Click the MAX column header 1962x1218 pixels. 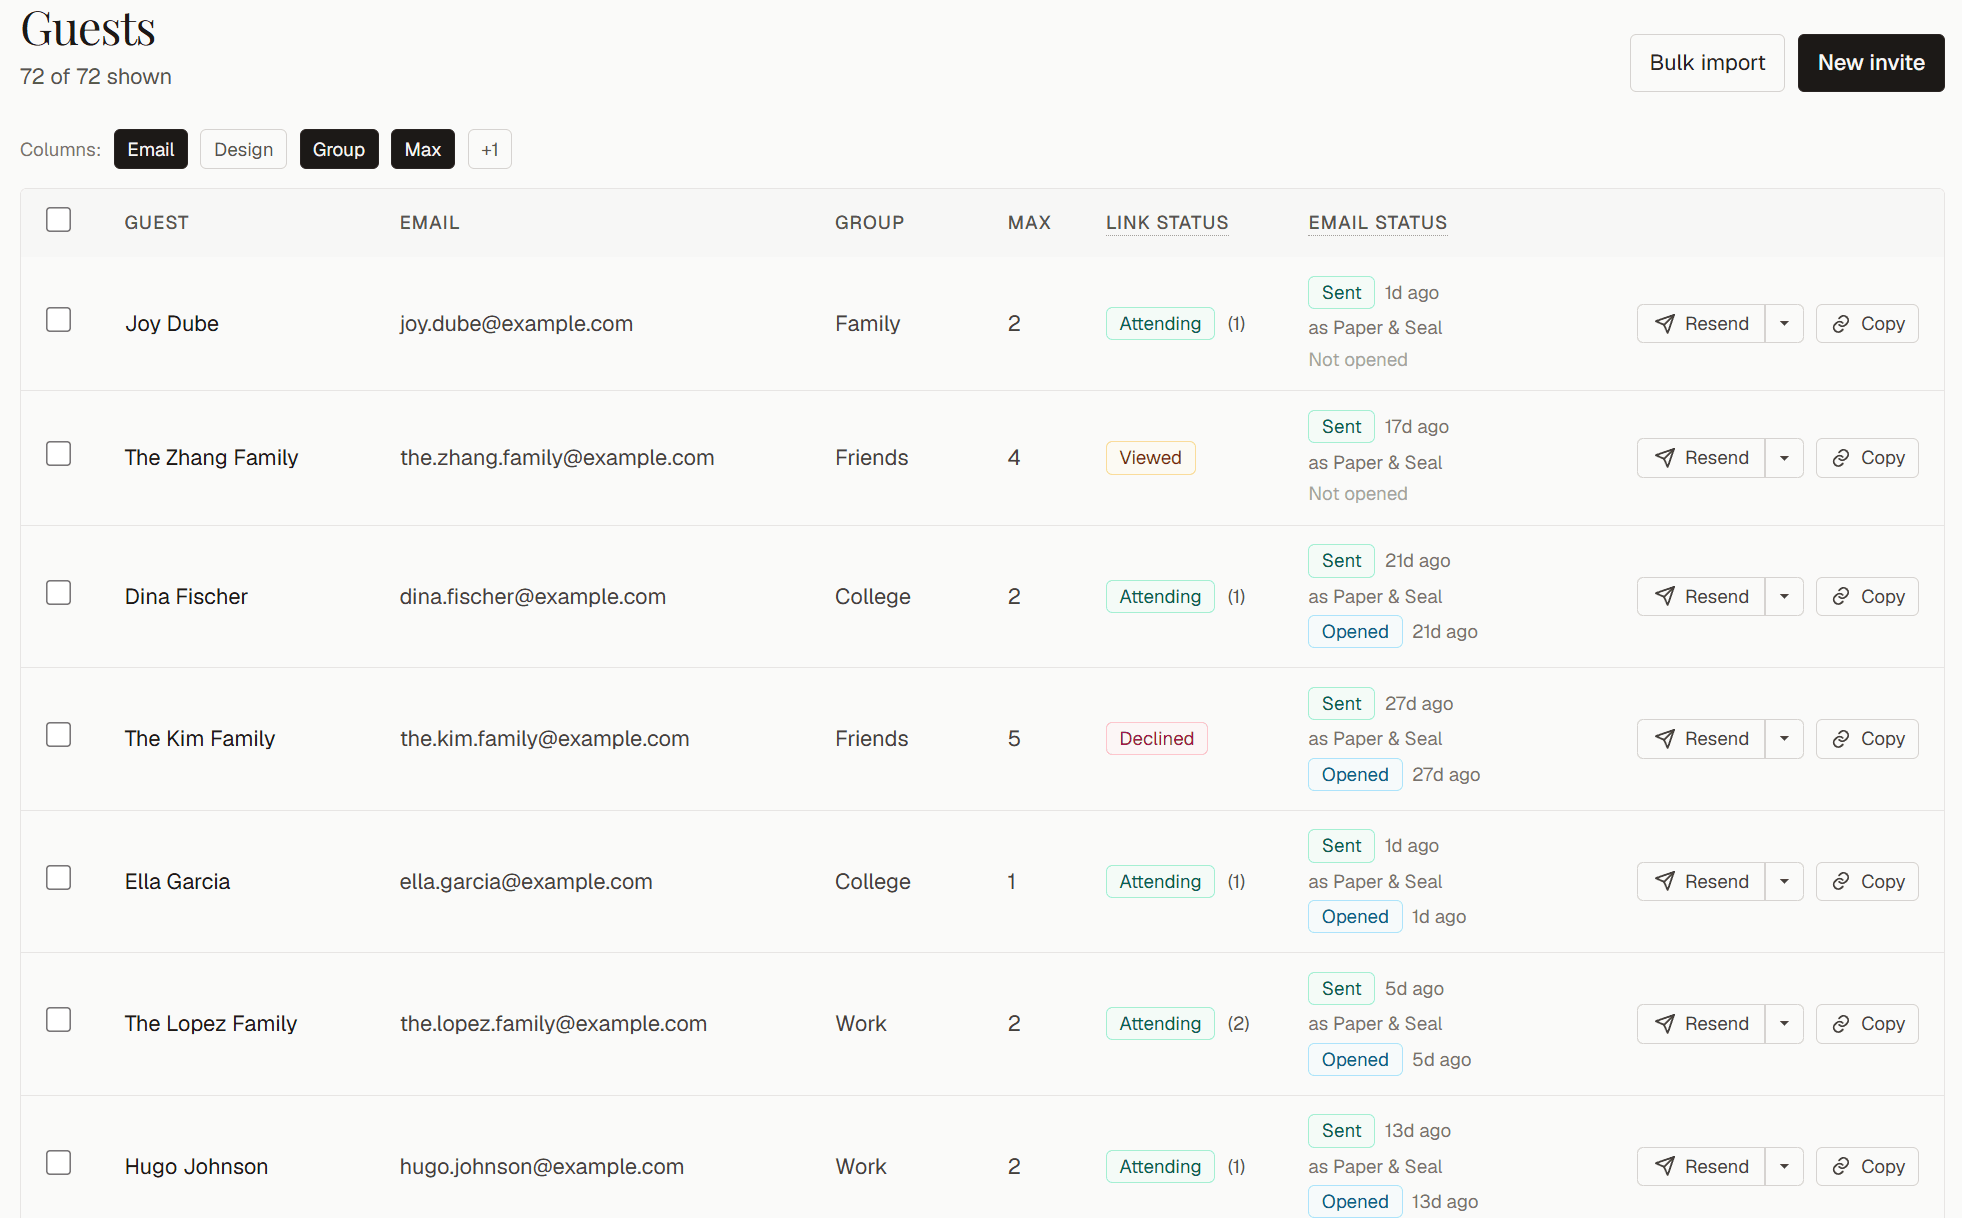pyautogui.click(x=1029, y=223)
